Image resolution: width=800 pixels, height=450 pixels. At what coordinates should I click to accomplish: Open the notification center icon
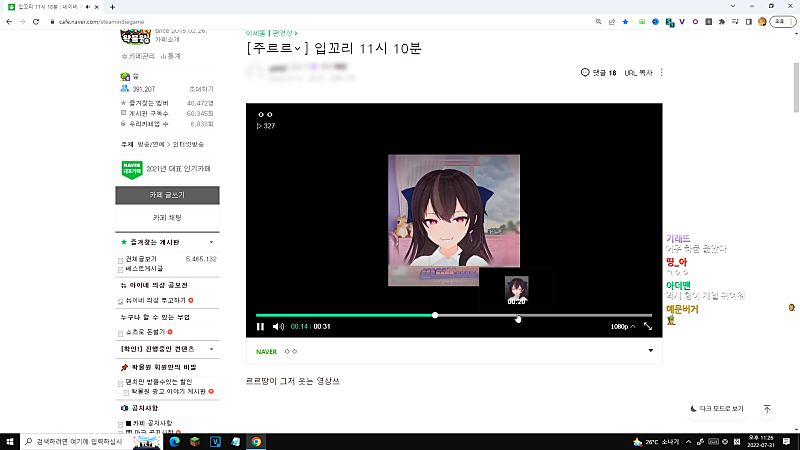click(x=786, y=441)
